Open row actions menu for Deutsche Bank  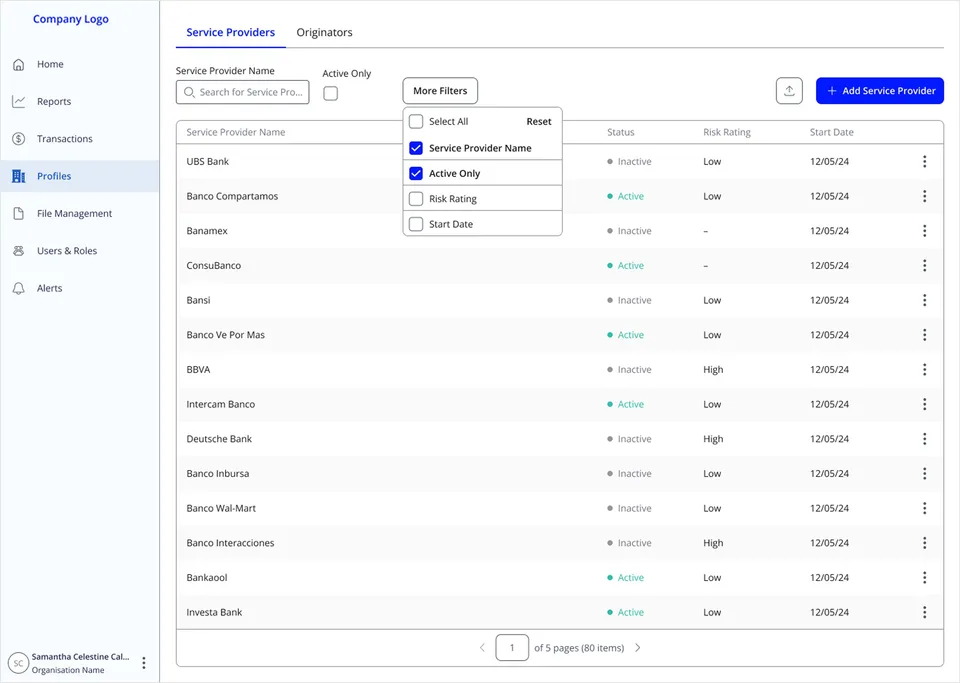pyautogui.click(x=924, y=439)
